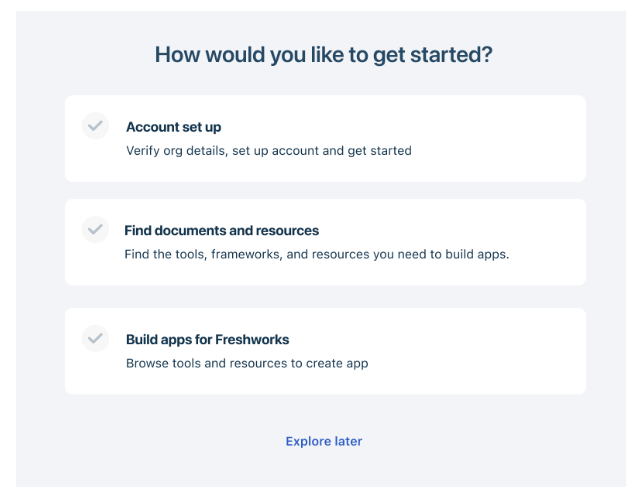This screenshot has height=499, width=639.
Task: Mark the Account set up step complete
Action: (95, 126)
